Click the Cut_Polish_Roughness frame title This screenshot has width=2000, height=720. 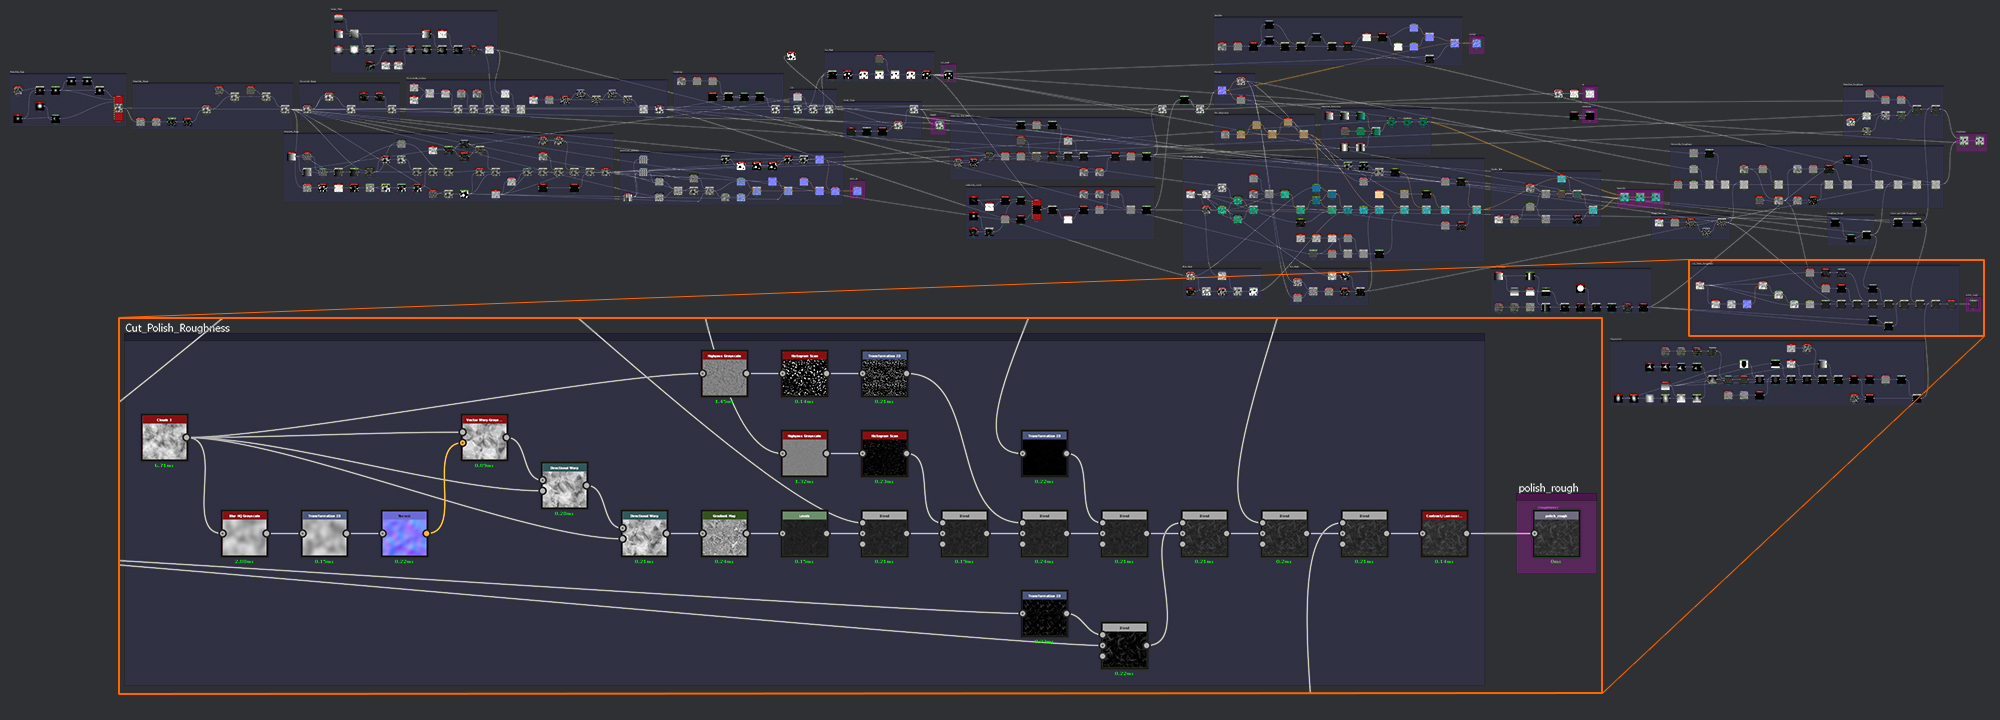tap(177, 328)
